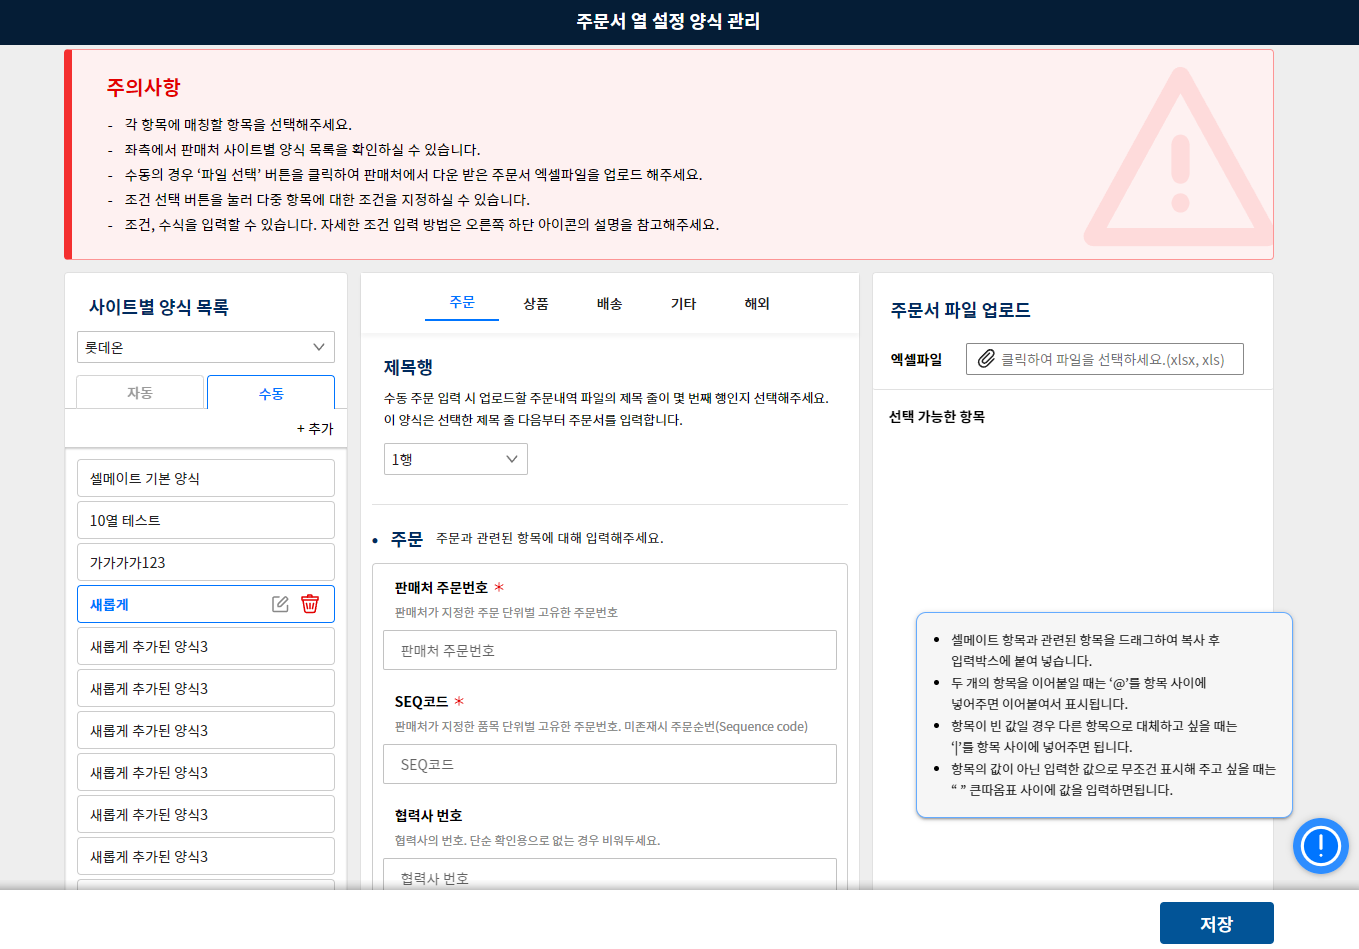Select the 새롭게 form item
Screen dimensions: 1359x949
click(206, 604)
